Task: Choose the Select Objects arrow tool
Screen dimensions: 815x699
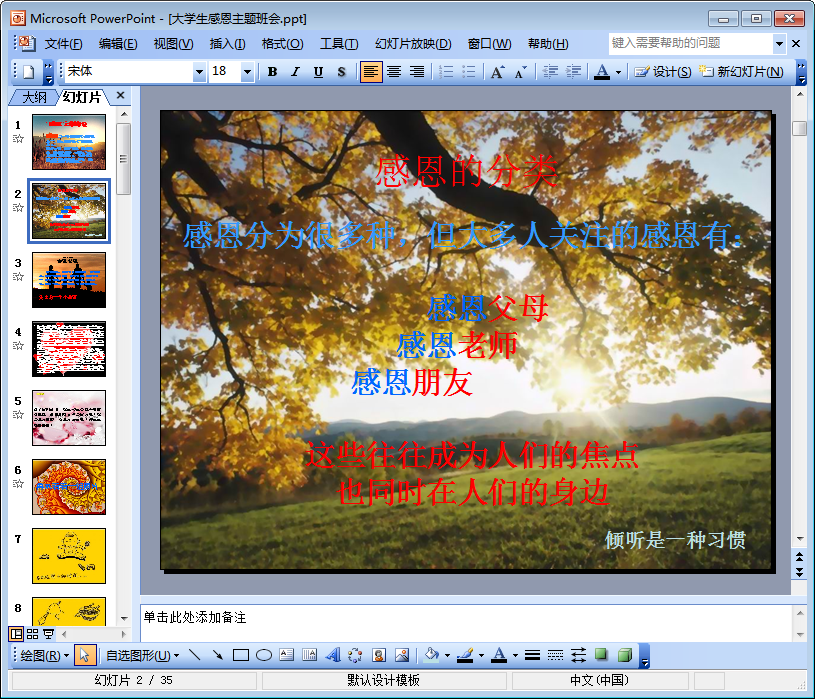Action: (x=85, y=656)
